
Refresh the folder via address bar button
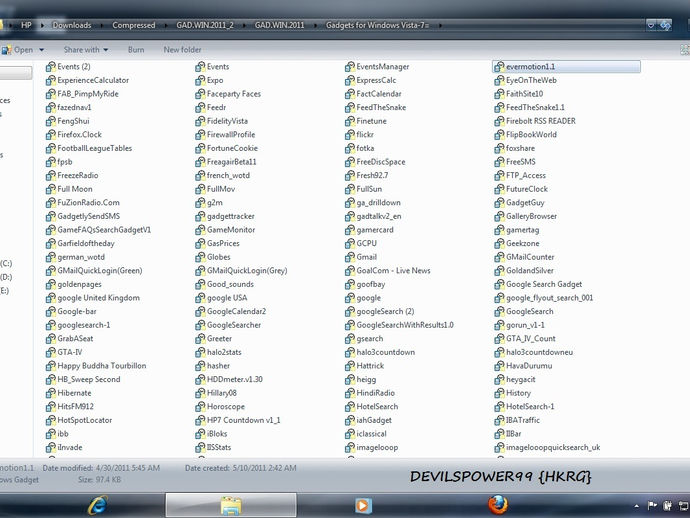pyautogui.click(x=665, y=26)
